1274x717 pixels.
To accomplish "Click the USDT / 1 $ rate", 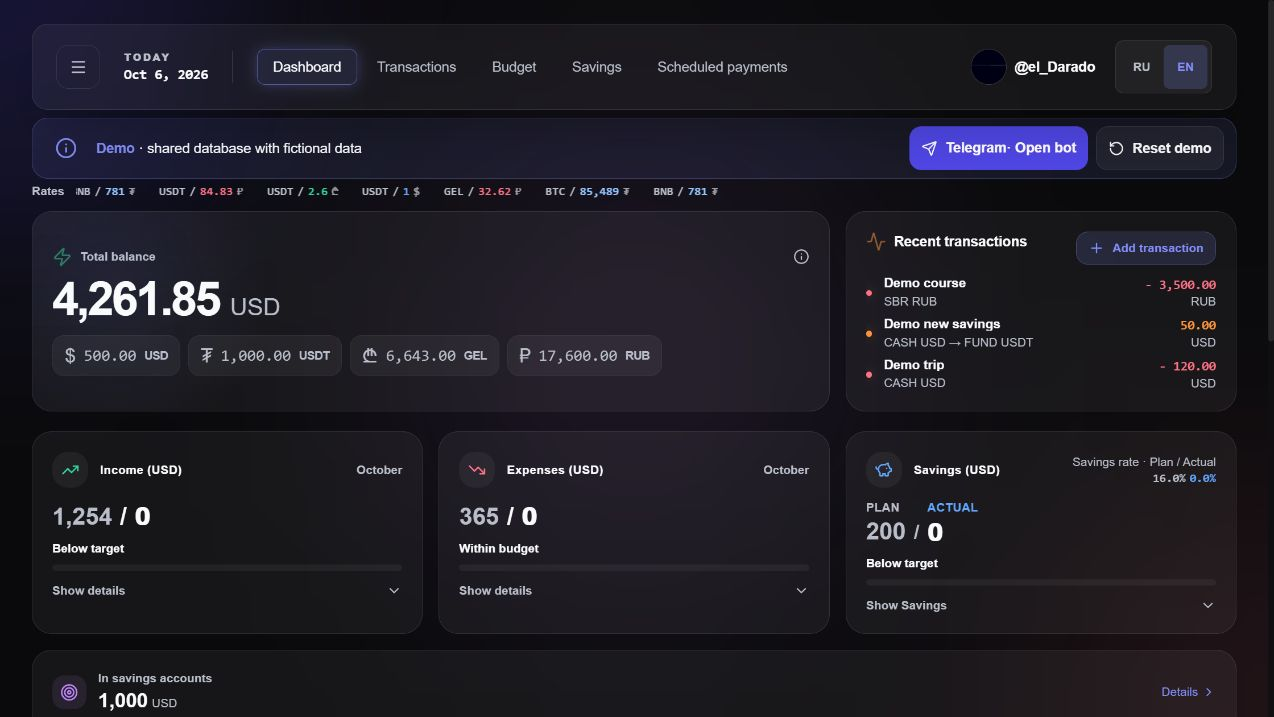I will coord(391,191).
